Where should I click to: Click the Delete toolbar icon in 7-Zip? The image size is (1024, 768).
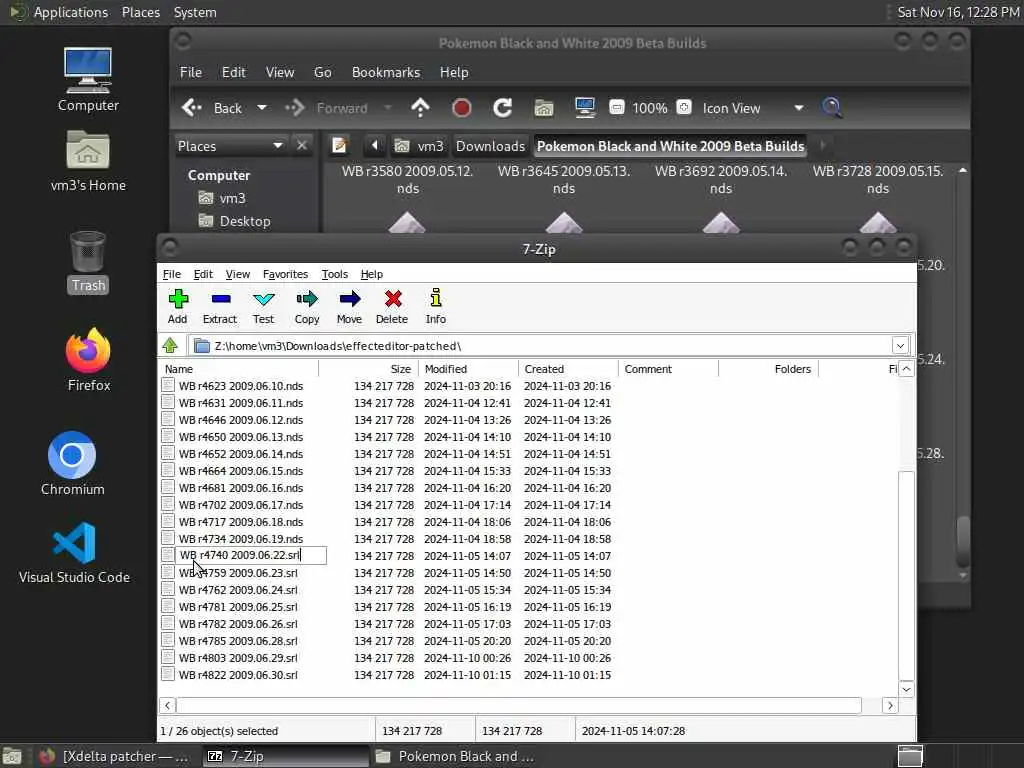coord(392,307)
